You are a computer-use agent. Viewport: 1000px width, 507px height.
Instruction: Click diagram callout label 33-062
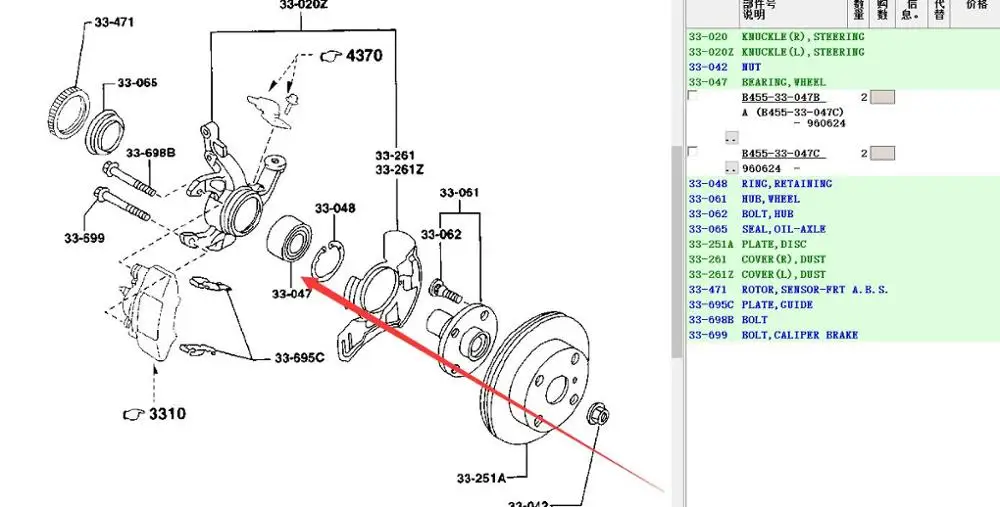[x=441, y=235]
